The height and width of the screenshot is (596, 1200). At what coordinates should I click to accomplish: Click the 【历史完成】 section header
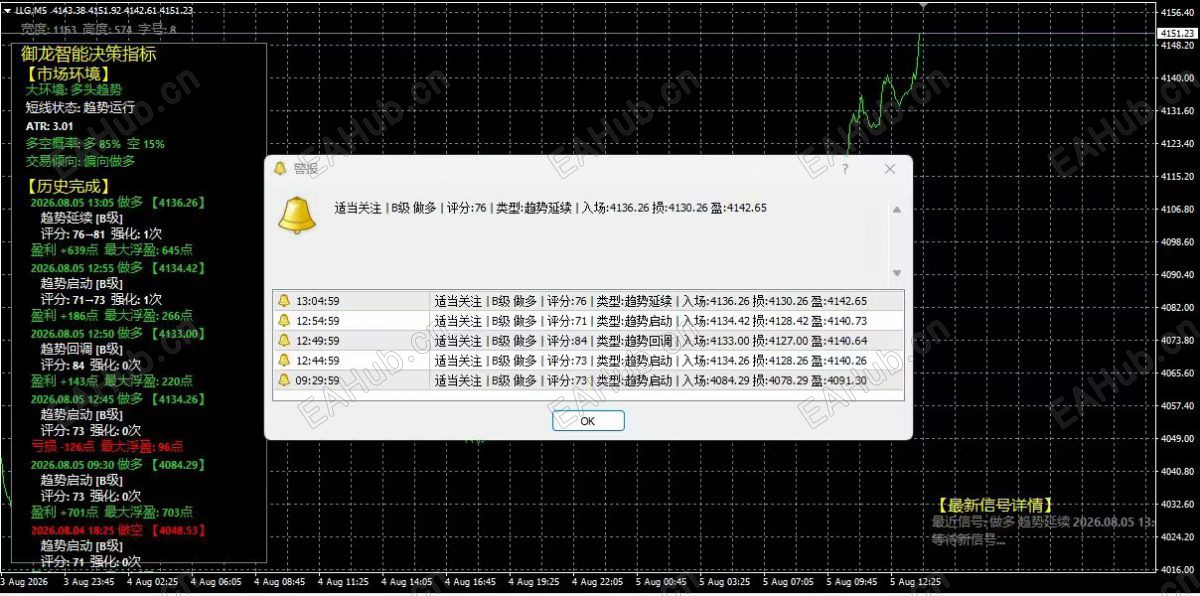pos(68,186)
